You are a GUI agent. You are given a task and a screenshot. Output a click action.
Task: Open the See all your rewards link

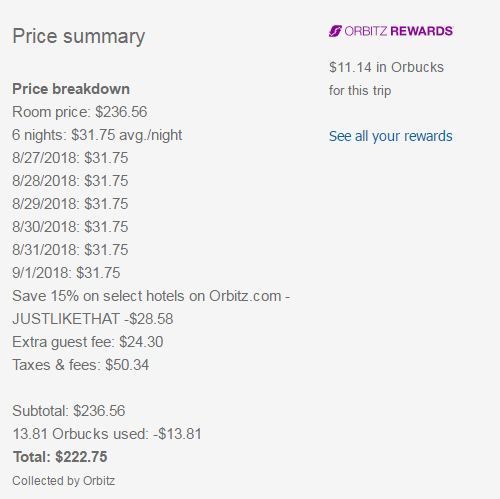point(391,136)
